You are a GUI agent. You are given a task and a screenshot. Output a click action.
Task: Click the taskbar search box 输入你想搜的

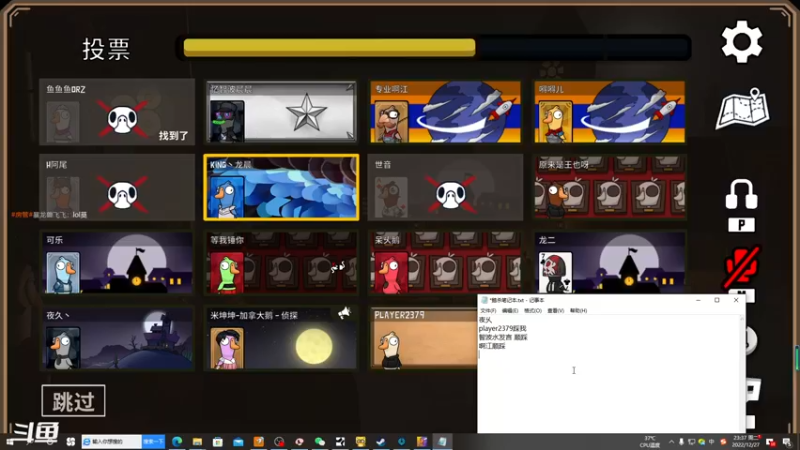point(112,441)
